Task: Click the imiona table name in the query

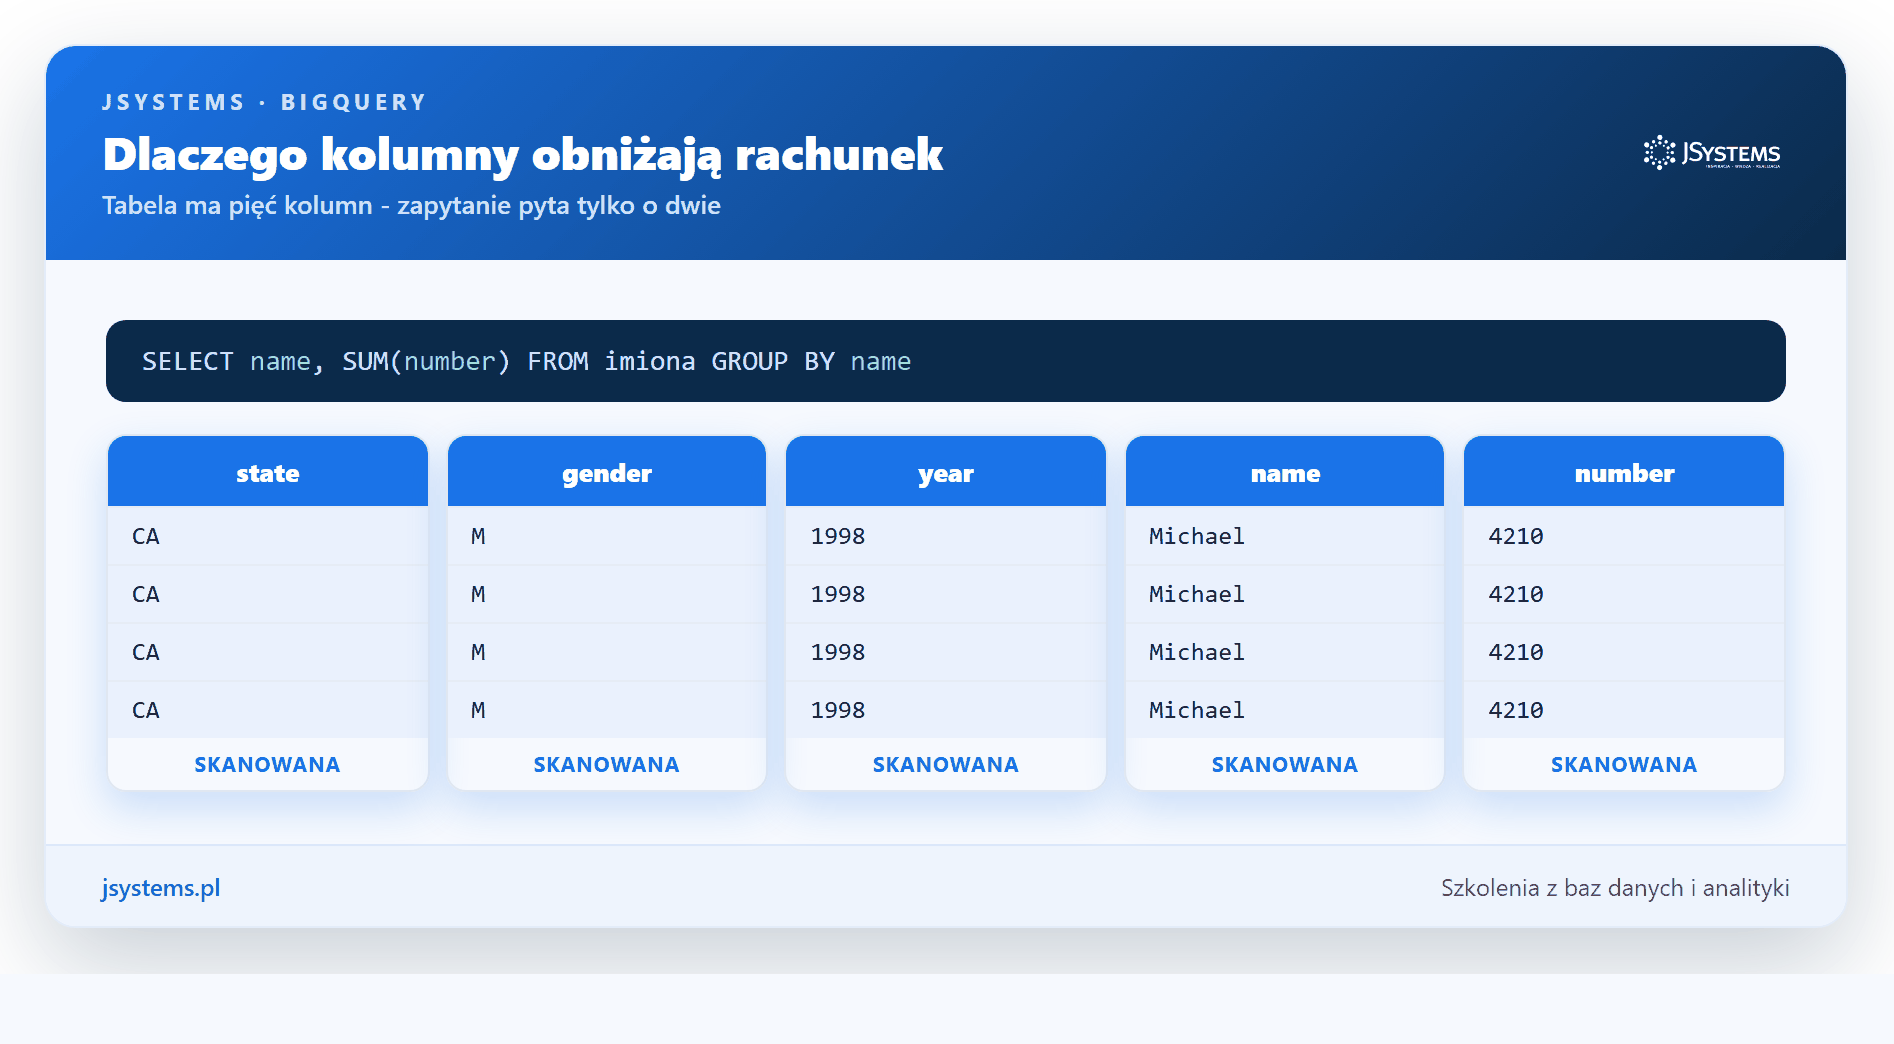Action: 650,361
